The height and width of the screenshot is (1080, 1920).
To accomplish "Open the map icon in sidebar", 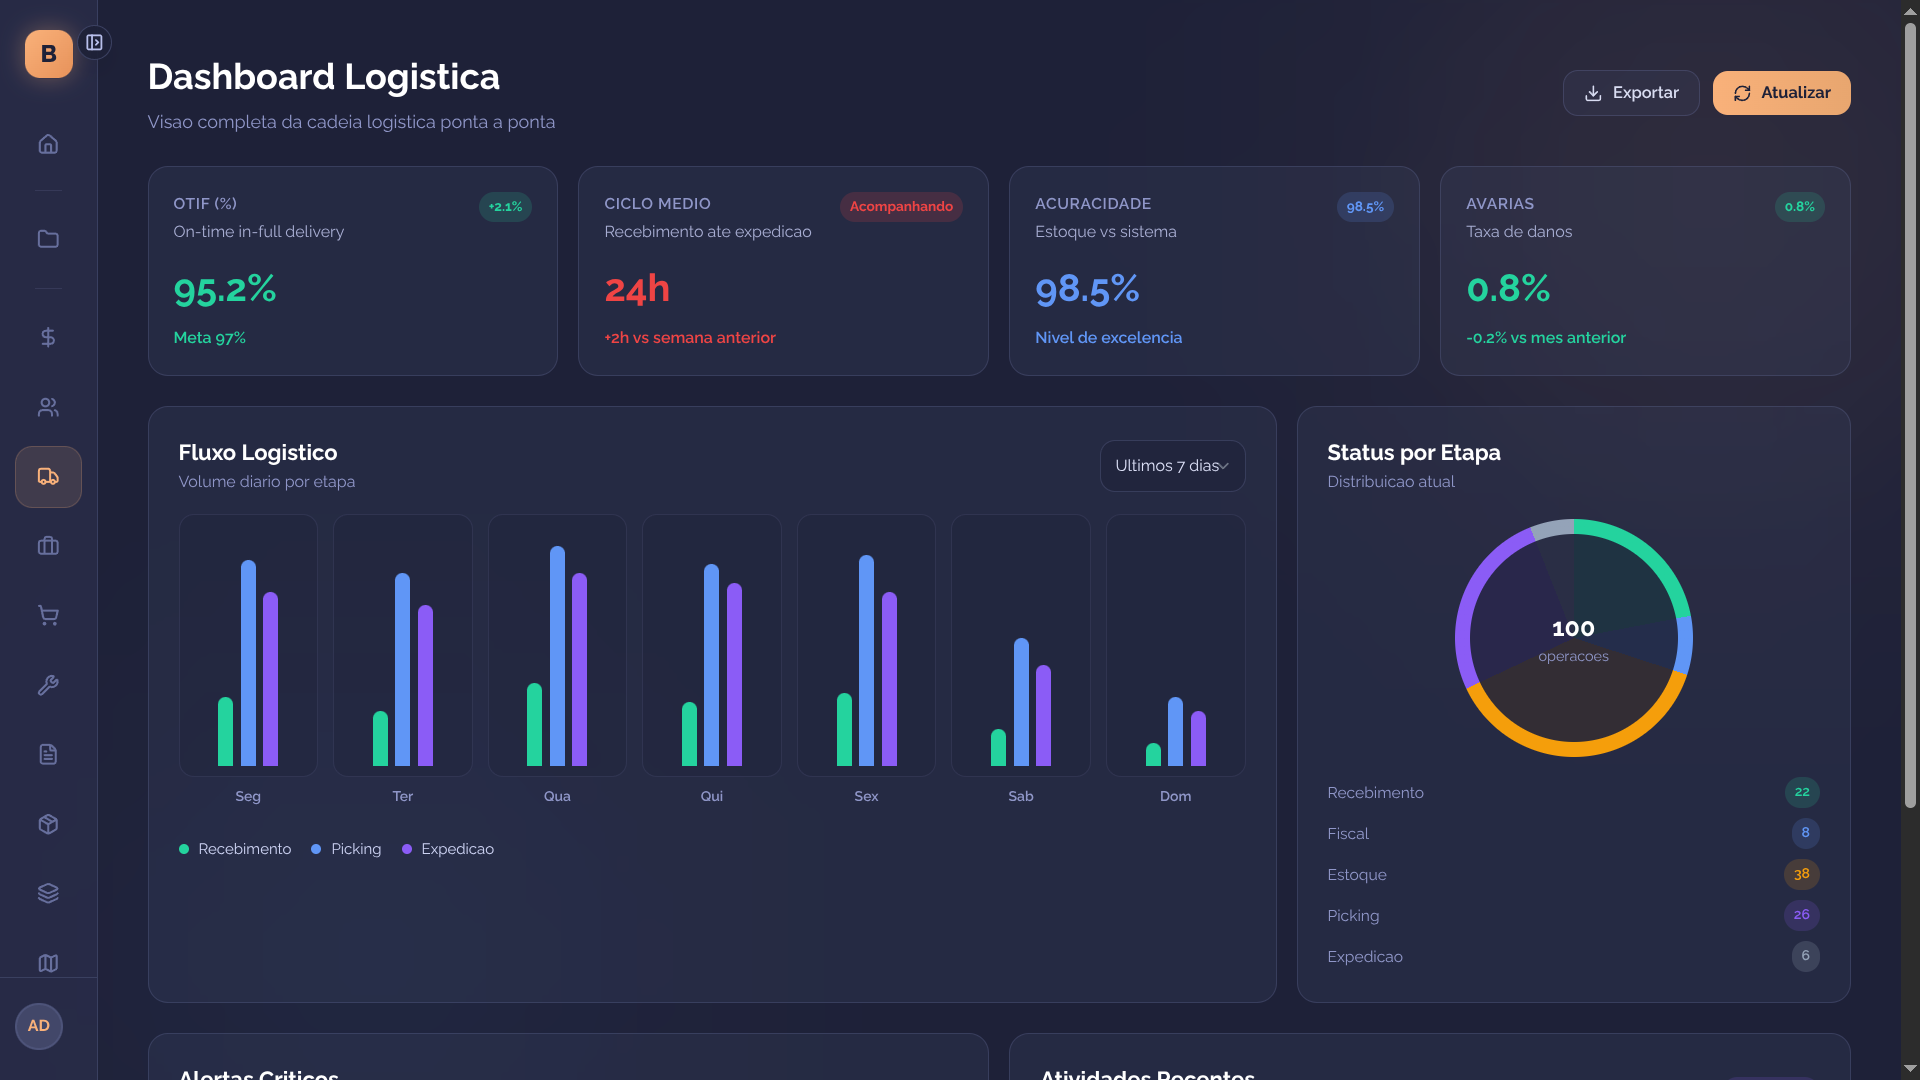I will point(48,963).
